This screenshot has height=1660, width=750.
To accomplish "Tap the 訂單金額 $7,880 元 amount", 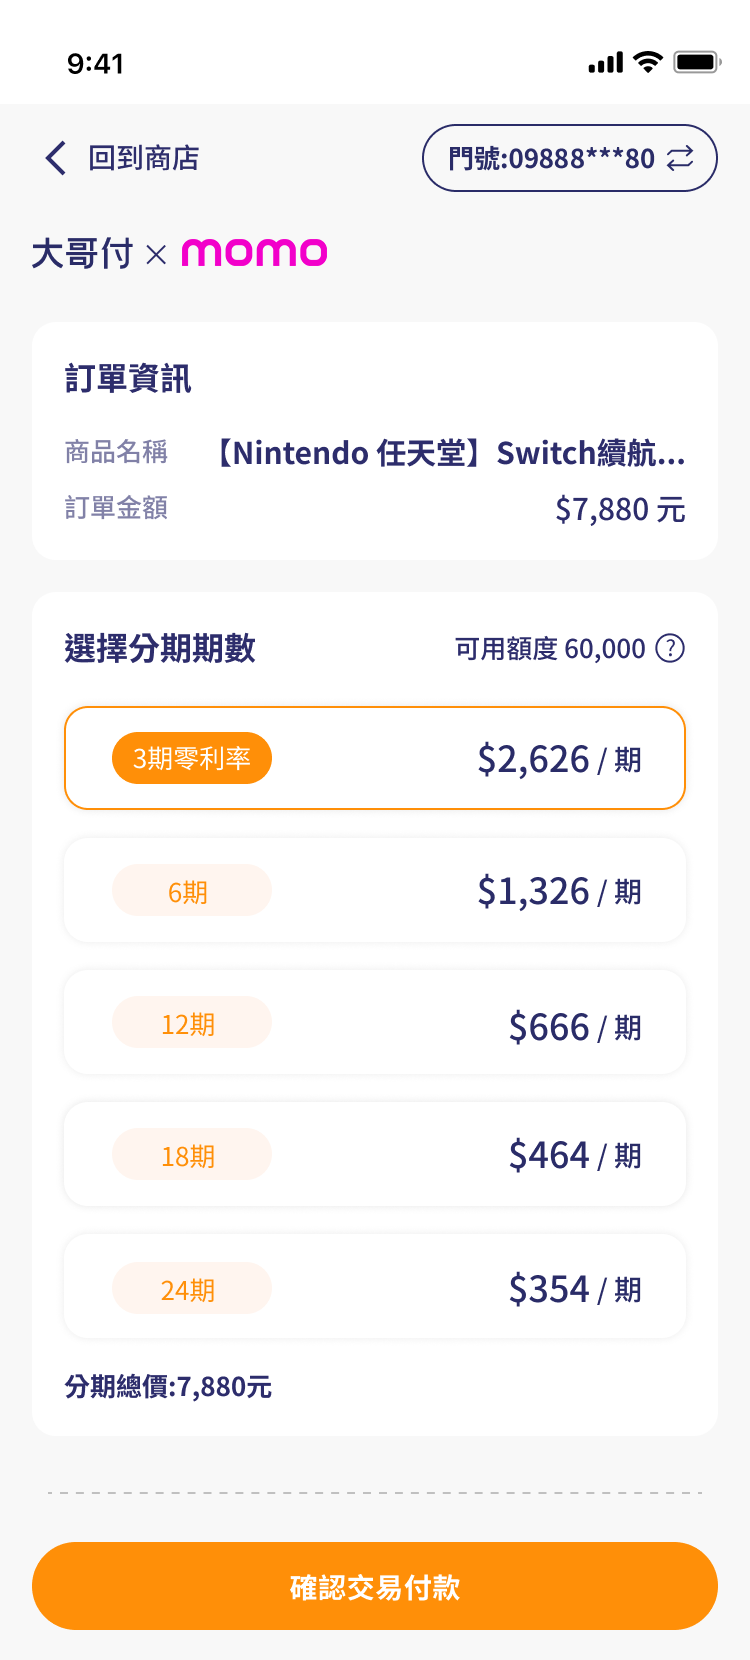I will coord(620,510).
